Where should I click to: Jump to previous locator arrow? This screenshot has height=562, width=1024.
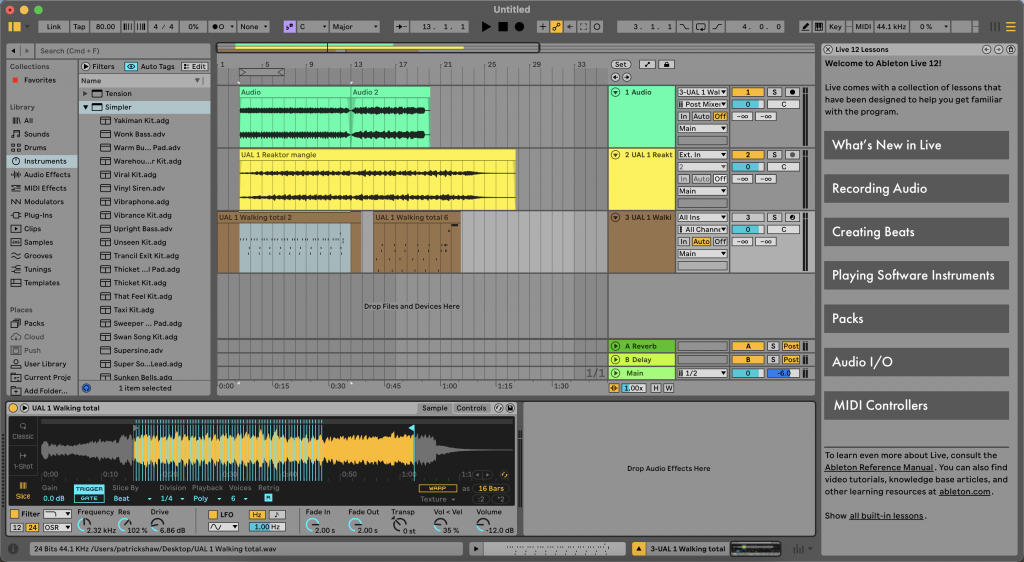point(615,77)
